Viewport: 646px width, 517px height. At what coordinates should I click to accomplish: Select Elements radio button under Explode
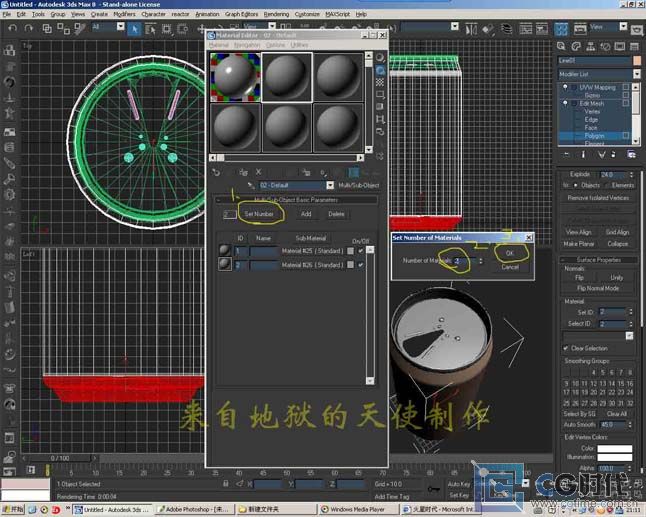pos(608,185)
